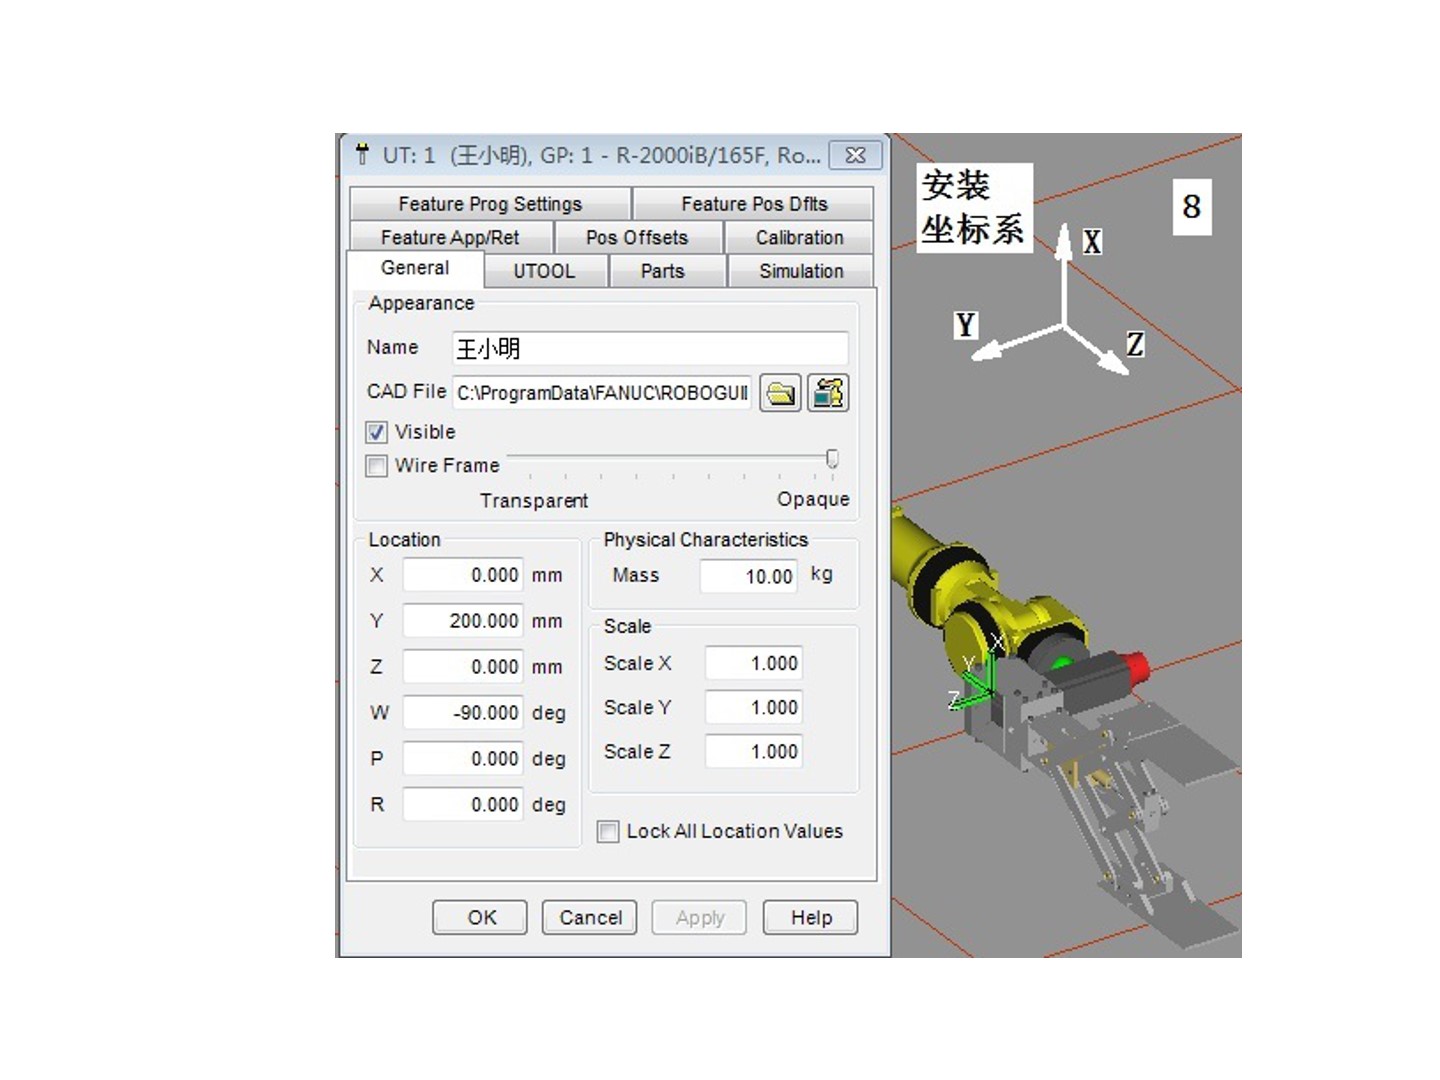Select the R rotation field
The height and width of the screenshot is (1080, 1440).
coord(463,805)
